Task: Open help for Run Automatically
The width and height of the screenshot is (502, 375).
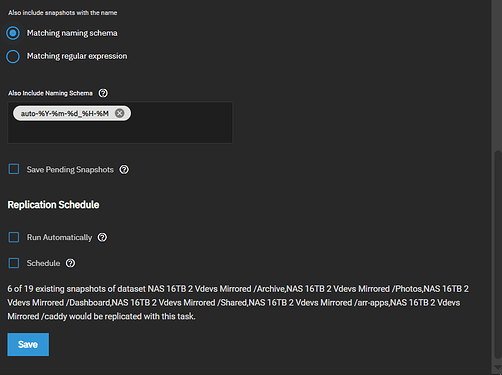Action: click(102, 237)
